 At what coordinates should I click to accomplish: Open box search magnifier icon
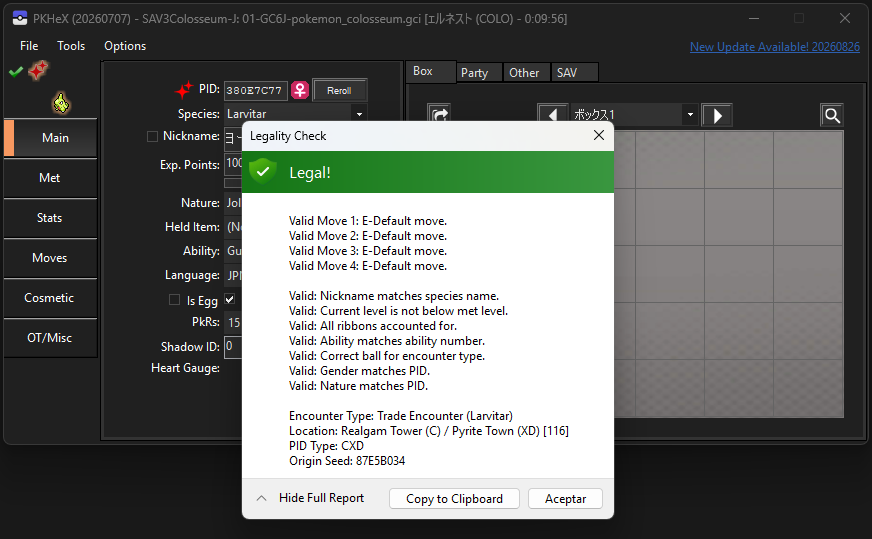(831, 115)
